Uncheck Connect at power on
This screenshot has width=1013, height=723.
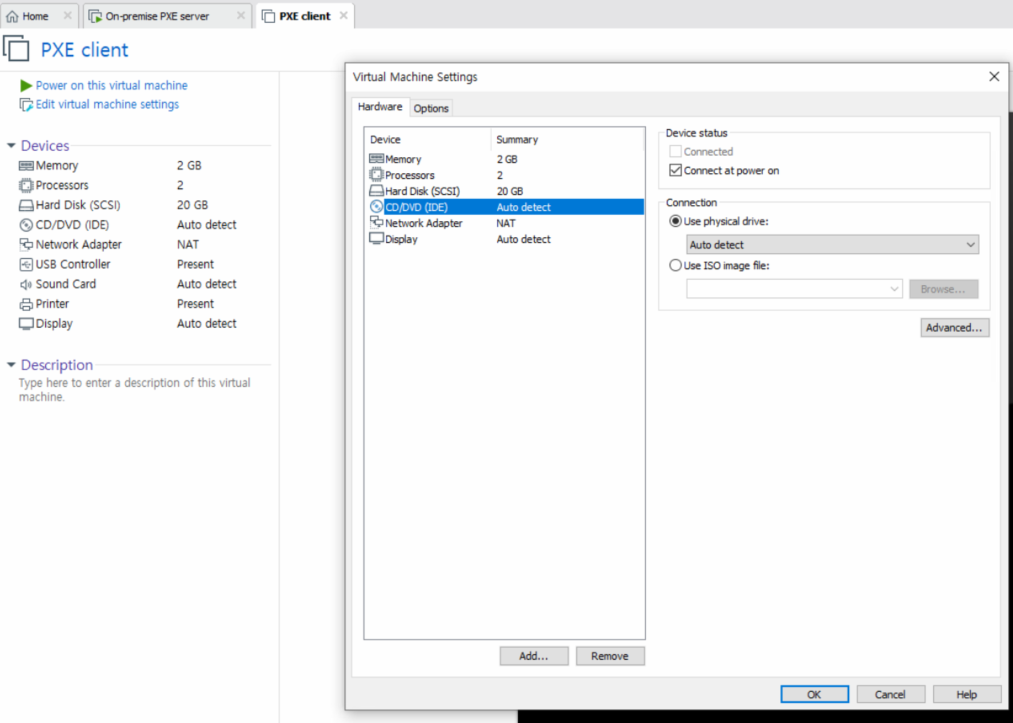tap(675, 171)
